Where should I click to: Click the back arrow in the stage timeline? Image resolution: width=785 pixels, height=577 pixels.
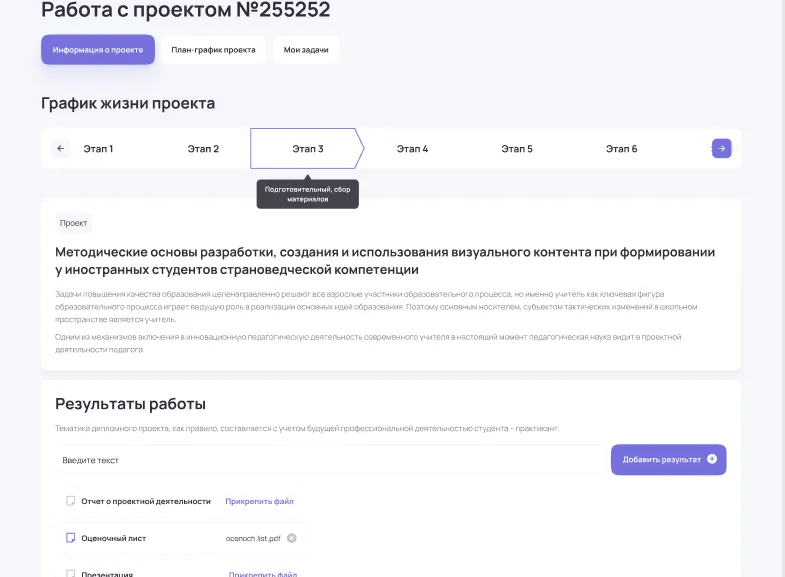pyautogui.click(x=61, y=149)
